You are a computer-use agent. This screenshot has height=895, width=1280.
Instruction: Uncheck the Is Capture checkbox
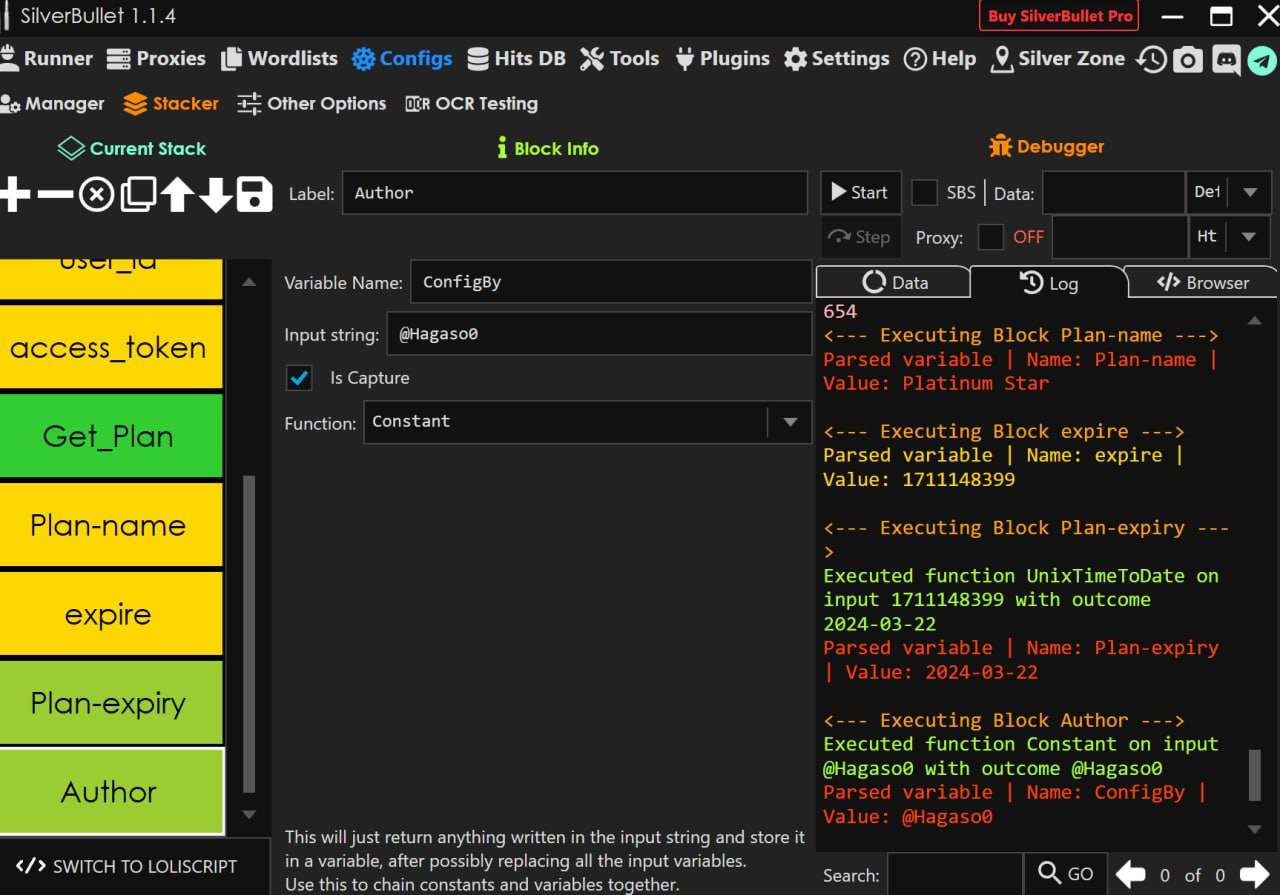tap(299, 378)
